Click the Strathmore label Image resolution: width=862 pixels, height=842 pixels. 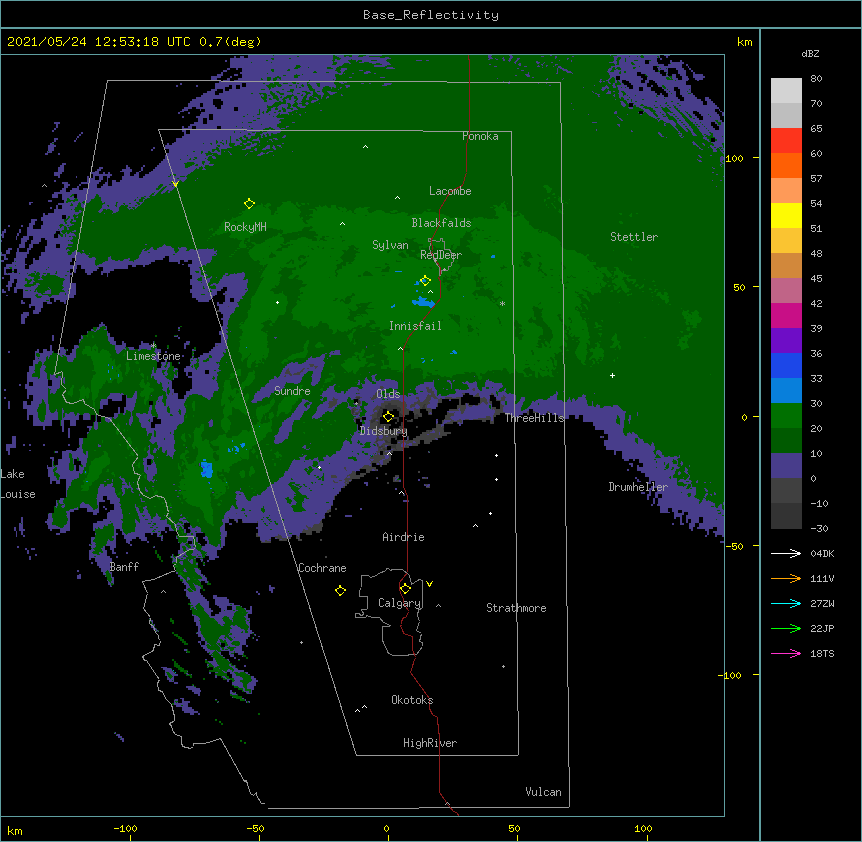click(x=516, y=608)
